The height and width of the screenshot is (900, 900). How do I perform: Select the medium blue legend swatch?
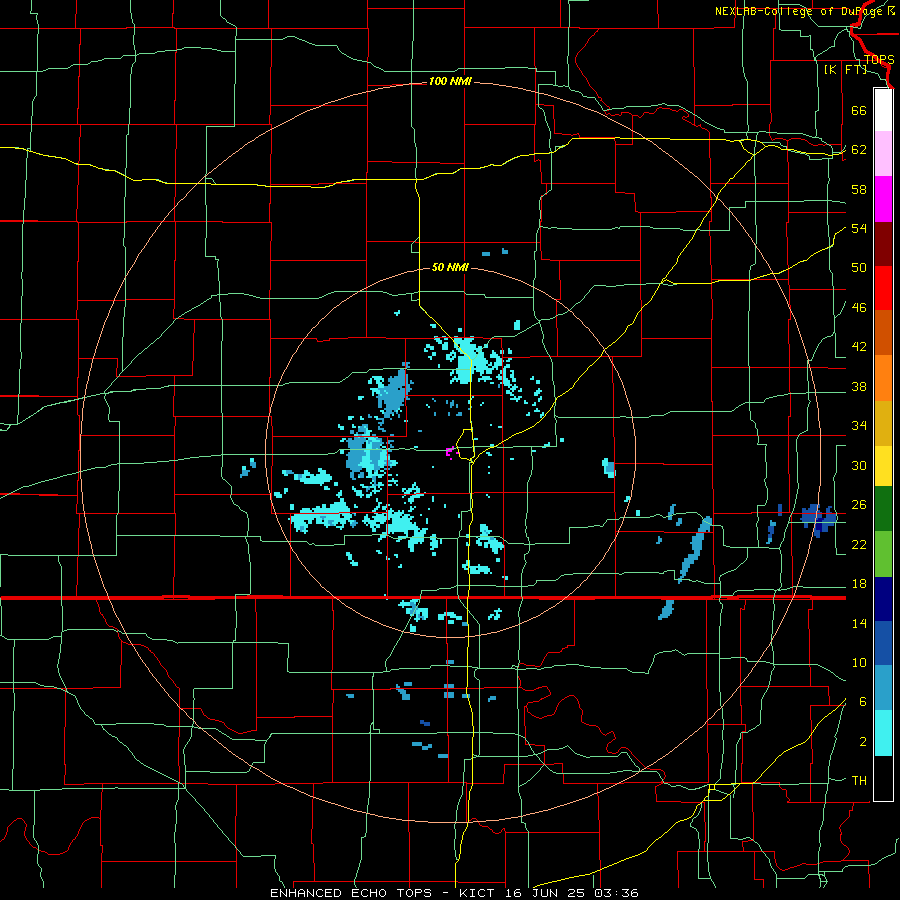pos(883,643)
